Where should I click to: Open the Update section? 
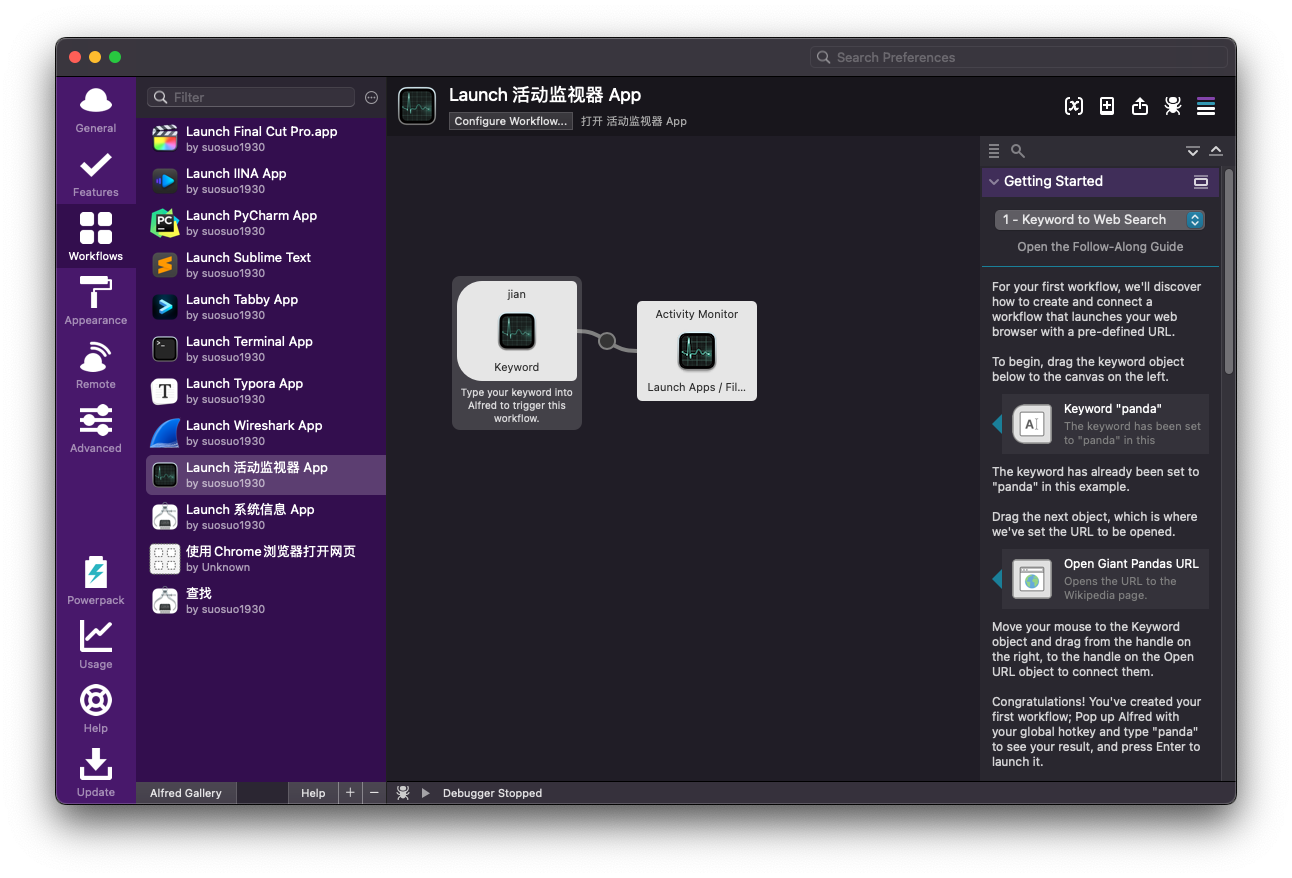(96, 774)
